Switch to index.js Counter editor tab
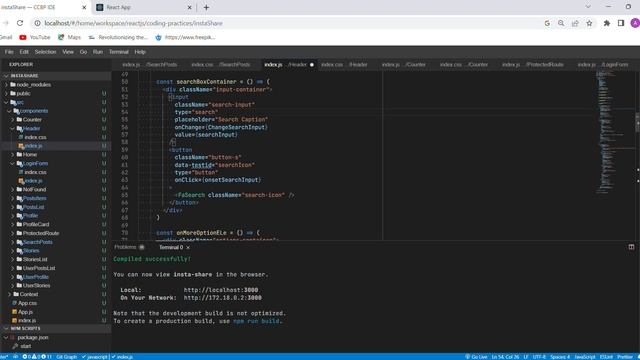640x360 pixels. click(x=404, y=64)
